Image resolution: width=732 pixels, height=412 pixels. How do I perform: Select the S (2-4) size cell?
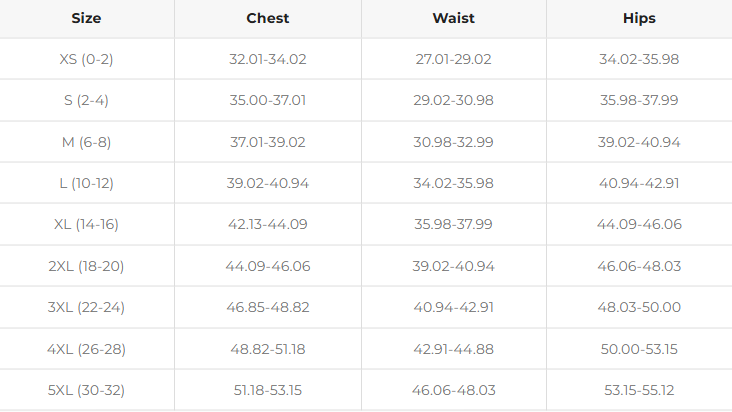coord(86,100)
